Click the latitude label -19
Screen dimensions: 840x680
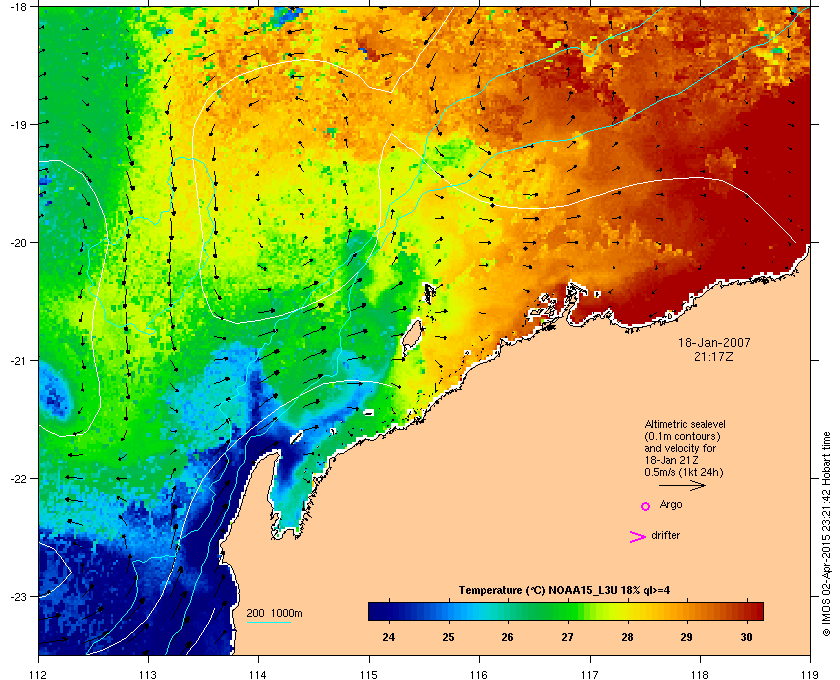(19, 124)
